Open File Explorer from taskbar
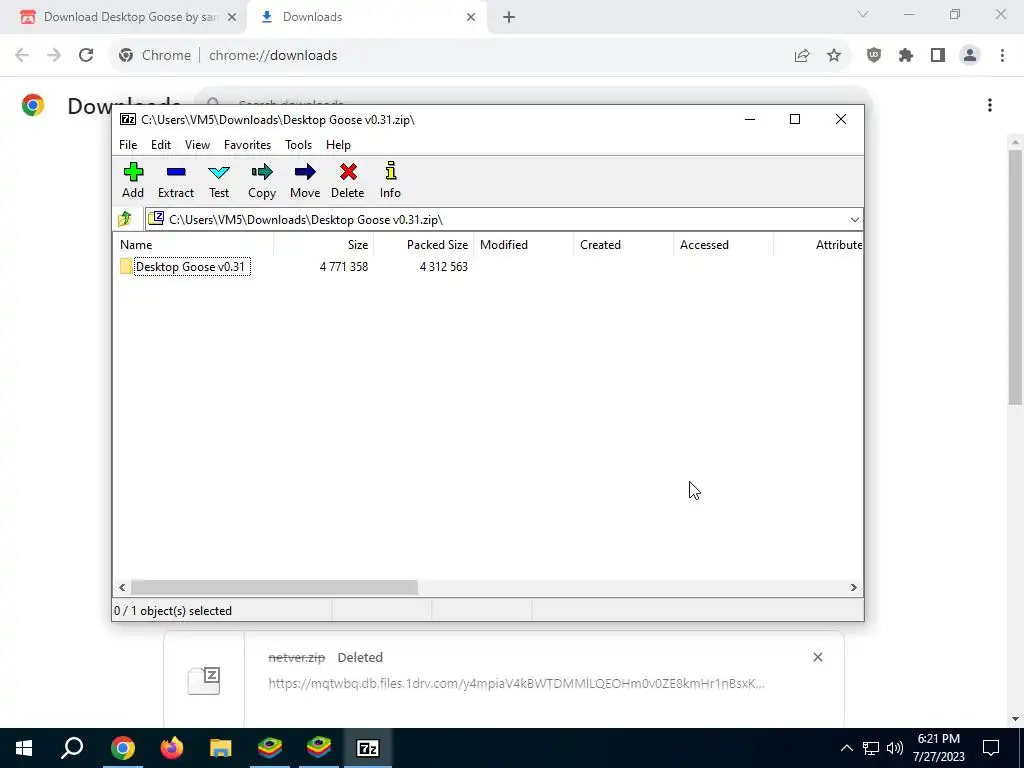Viewport: 1024px width, 768px height. click(221, 748)
